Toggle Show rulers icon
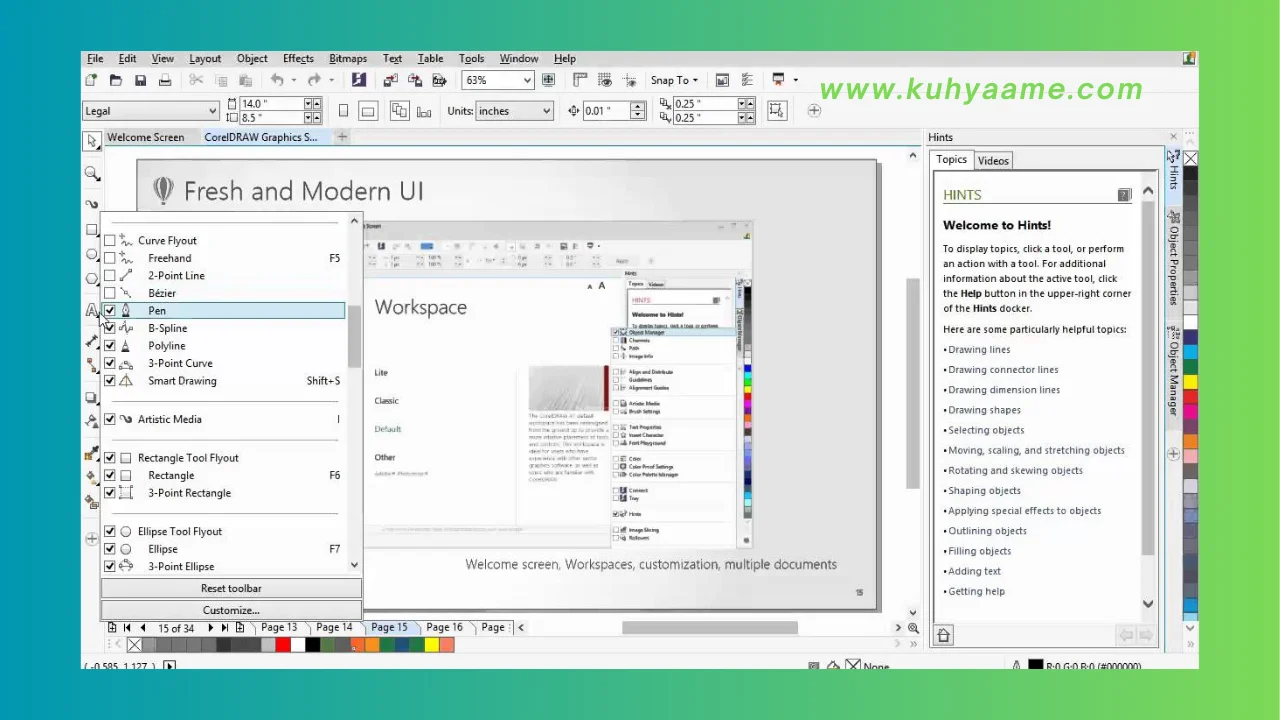This screenshot has height=720, width=1280. 580,80
